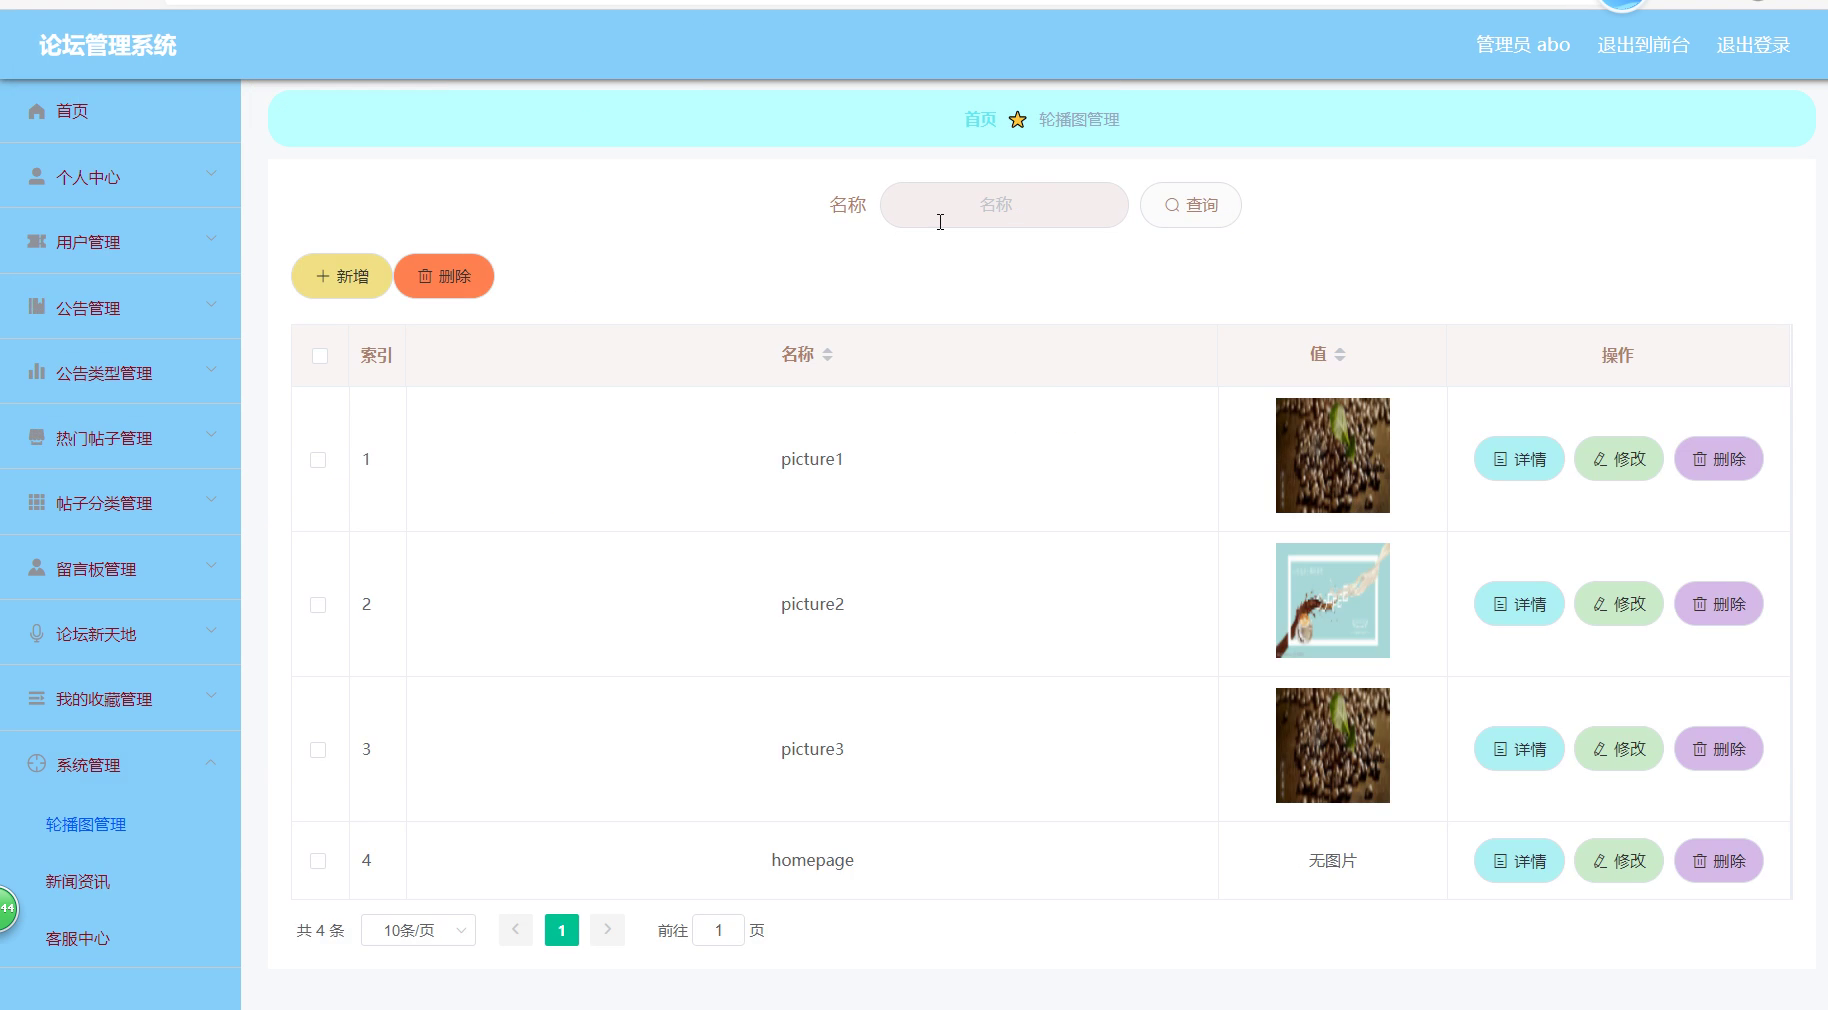Expand the 公告管理 menu chevron

tap(211, 304)
